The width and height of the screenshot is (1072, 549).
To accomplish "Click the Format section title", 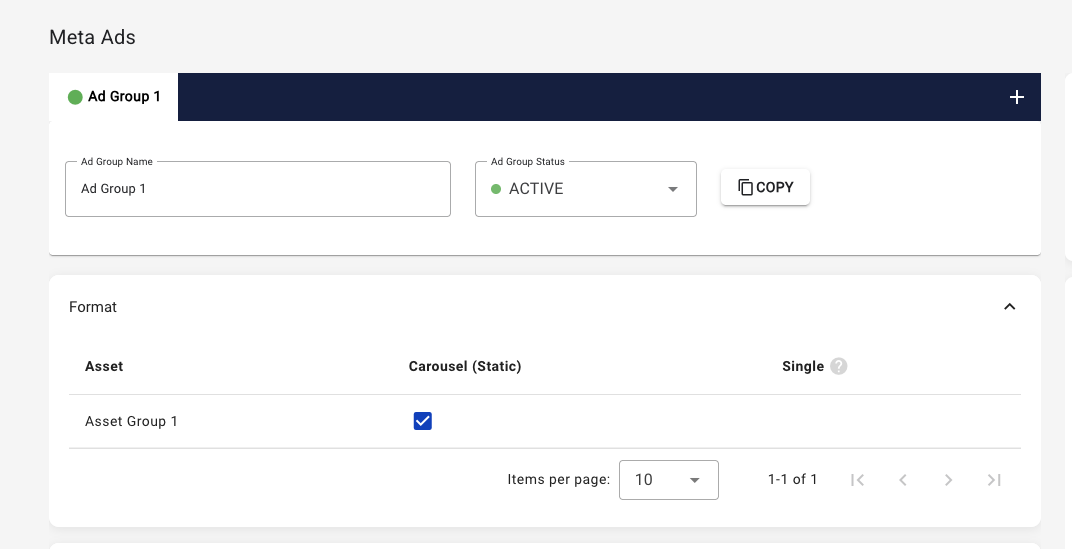I will pos(93,307).
